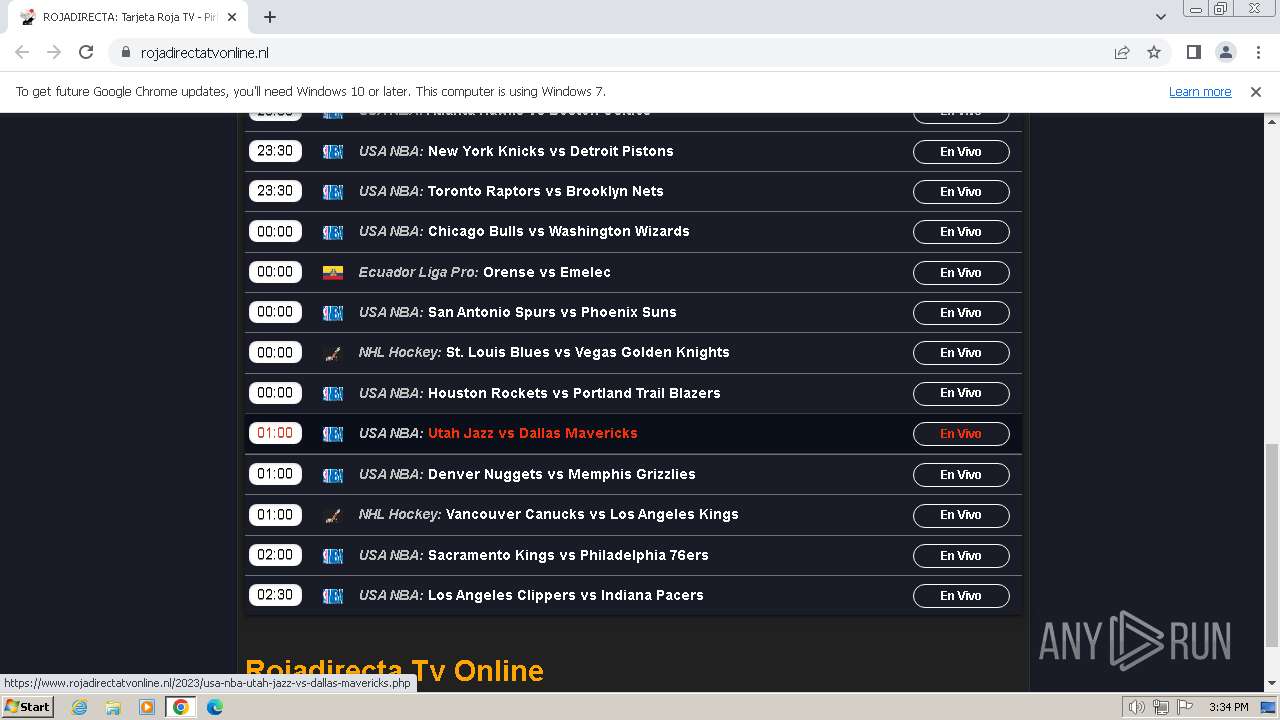Open Orense vs Emelec match link
Viewport: 1280px width, 720px height.
click(547, 272)
